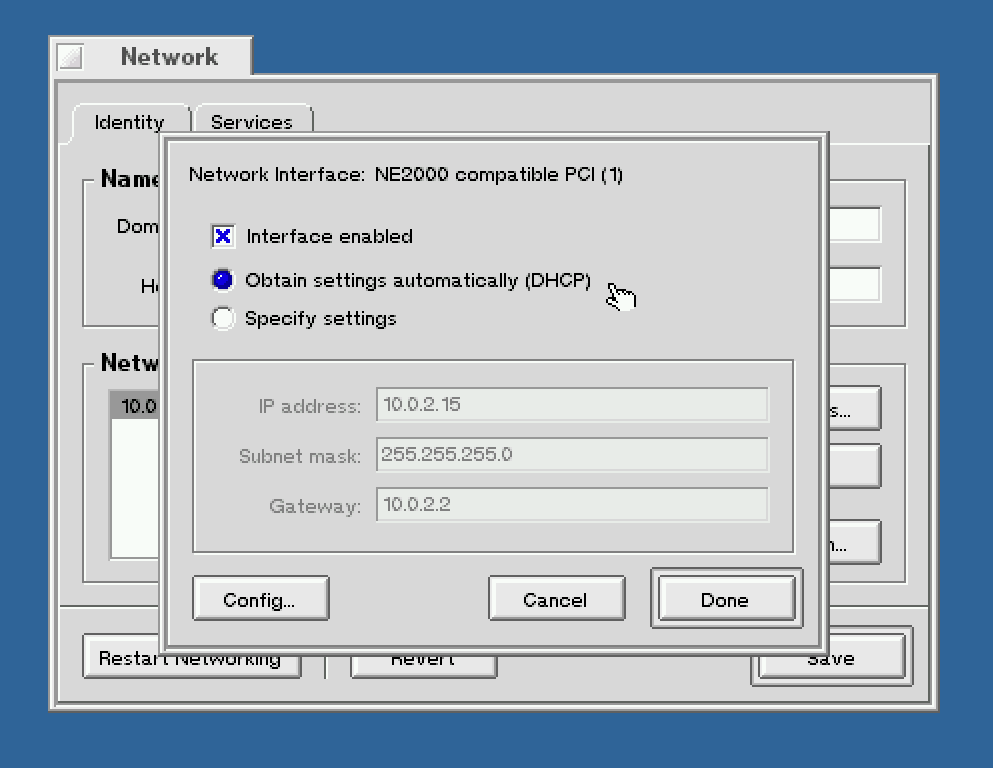Click the Gateway field

point(571,504)
